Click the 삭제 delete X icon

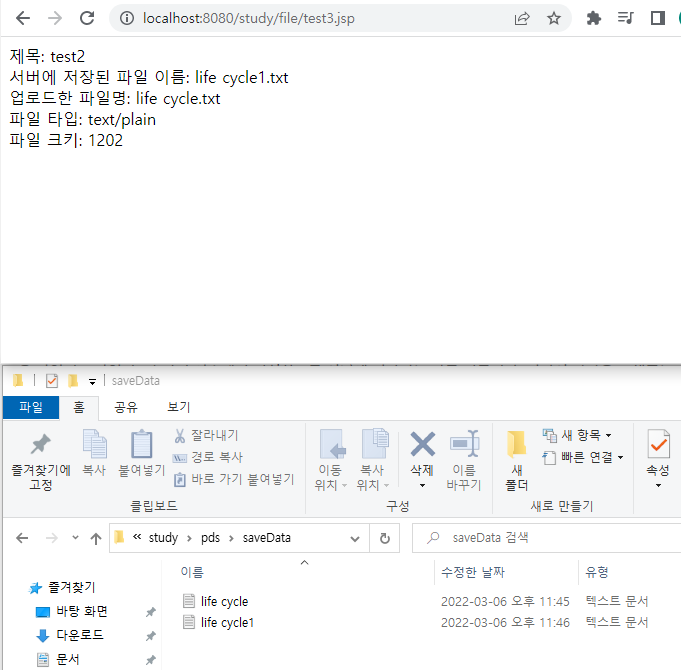click(x=422, y=445)
